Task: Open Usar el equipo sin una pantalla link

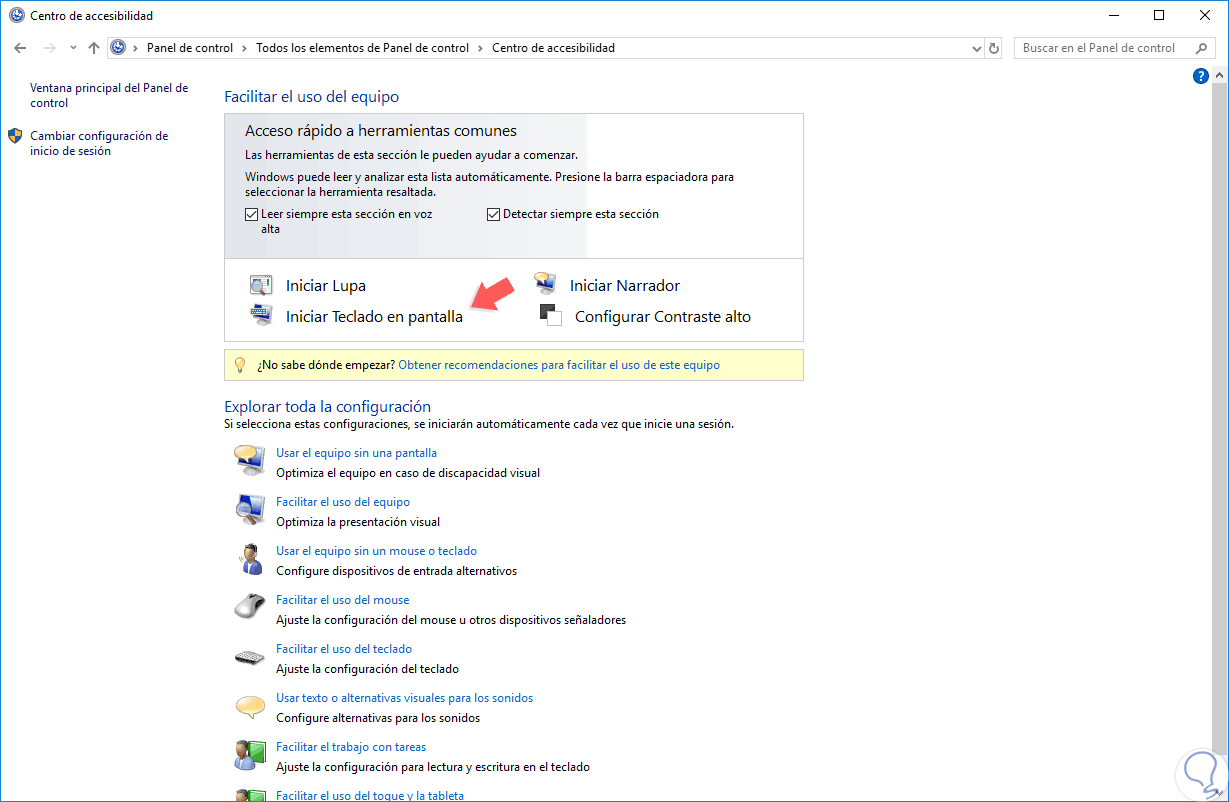Action: [356, 453]
